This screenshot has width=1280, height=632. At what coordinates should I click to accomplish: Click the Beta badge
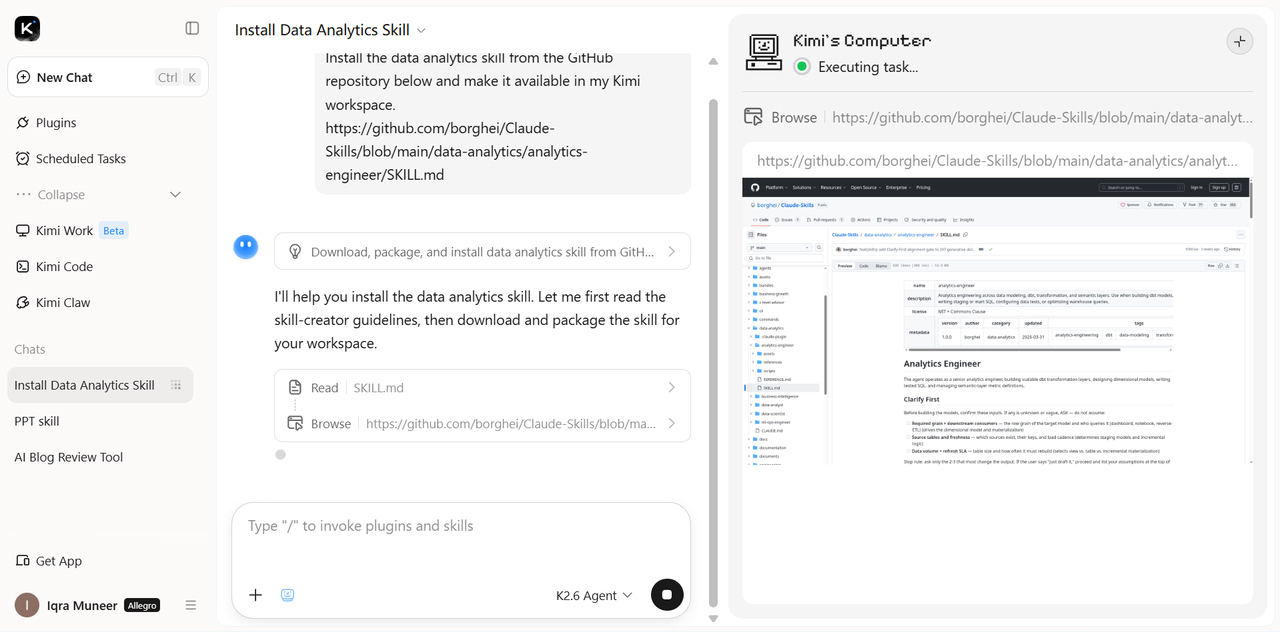point(114,231)
